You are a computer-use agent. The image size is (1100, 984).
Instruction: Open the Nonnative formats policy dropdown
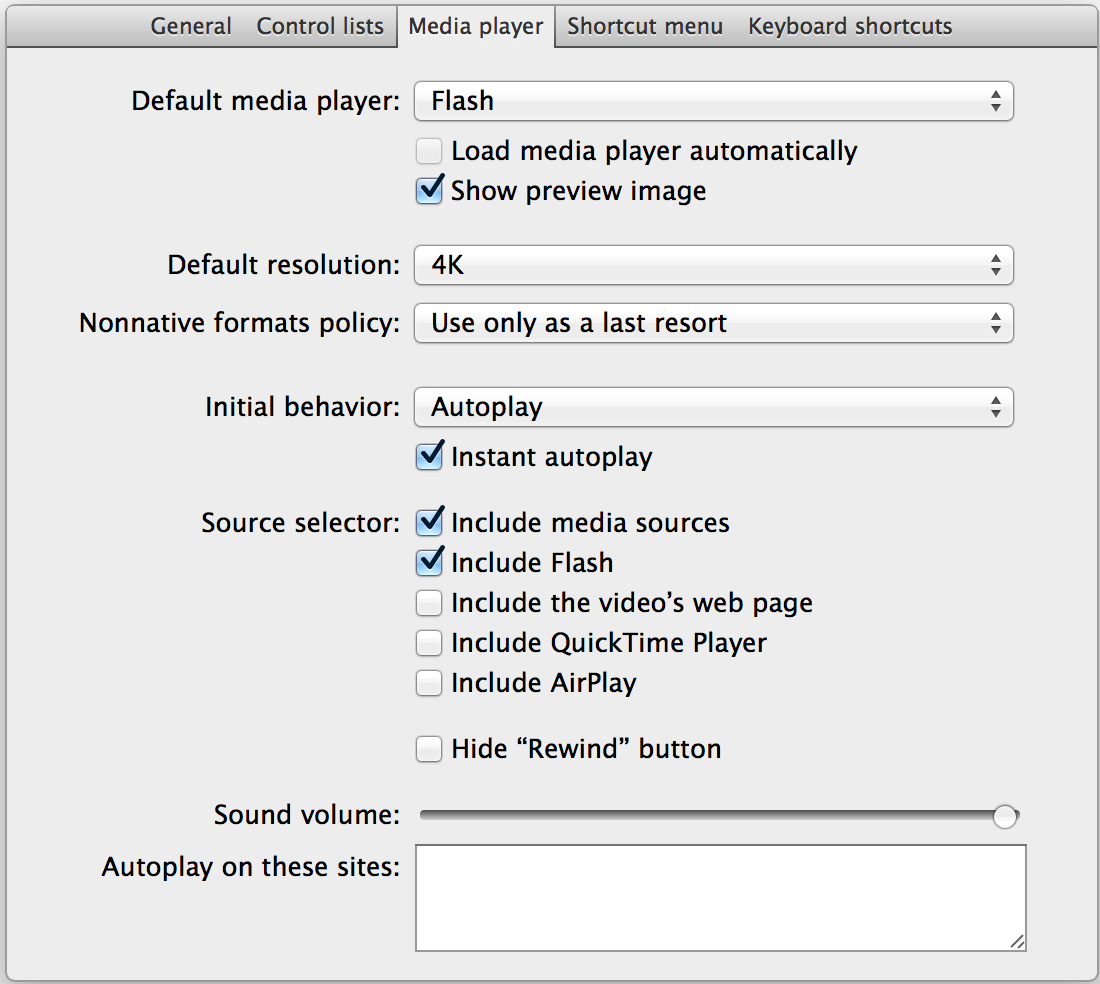[x=713, y=323]
